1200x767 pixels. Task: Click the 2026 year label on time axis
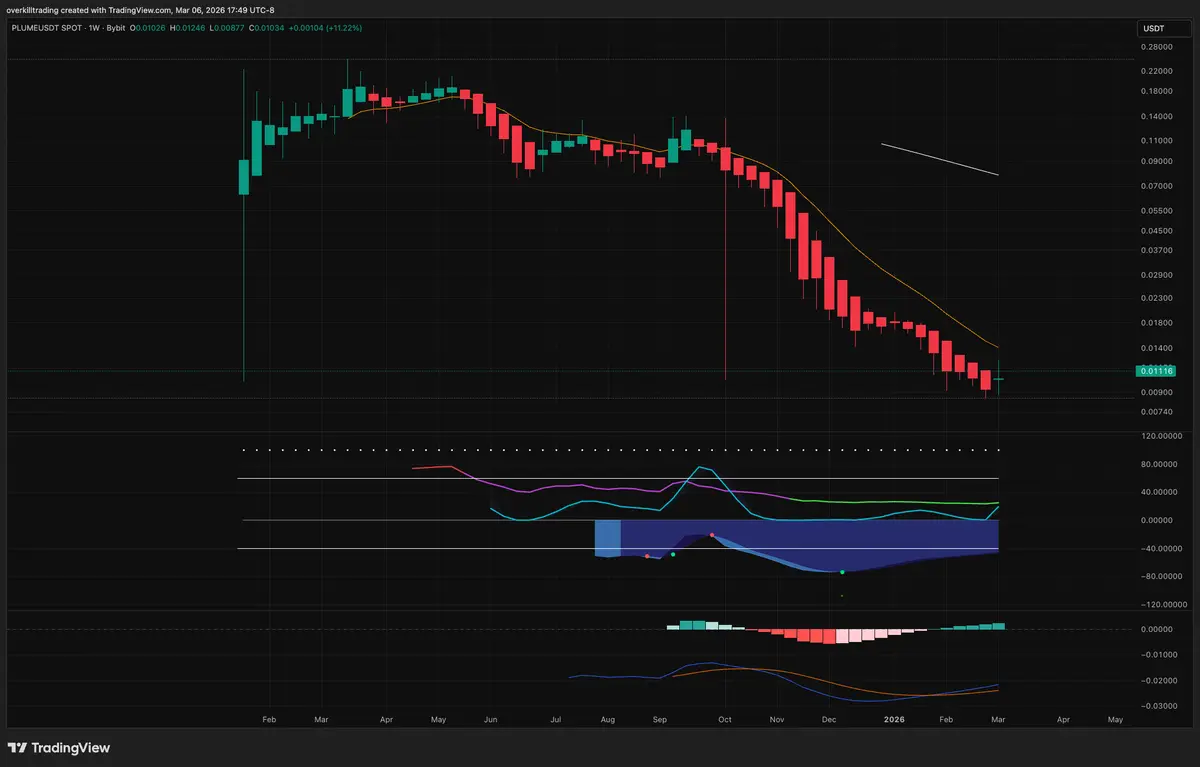tap(895, 719)
